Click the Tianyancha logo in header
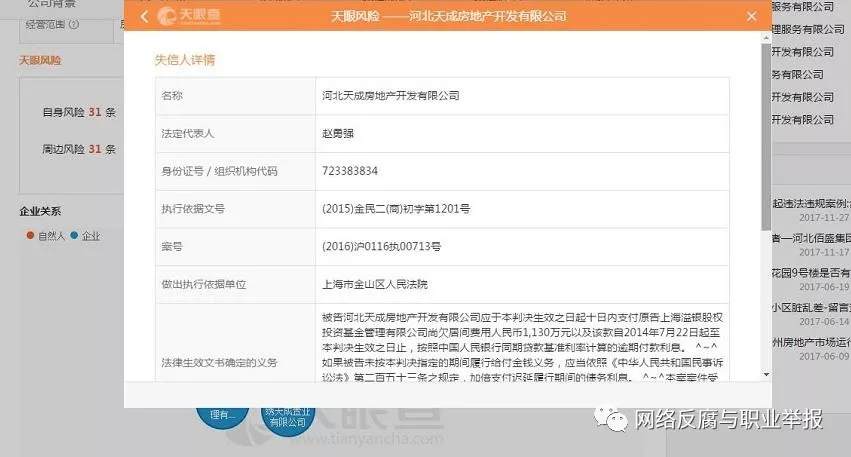 pos(189,16)
